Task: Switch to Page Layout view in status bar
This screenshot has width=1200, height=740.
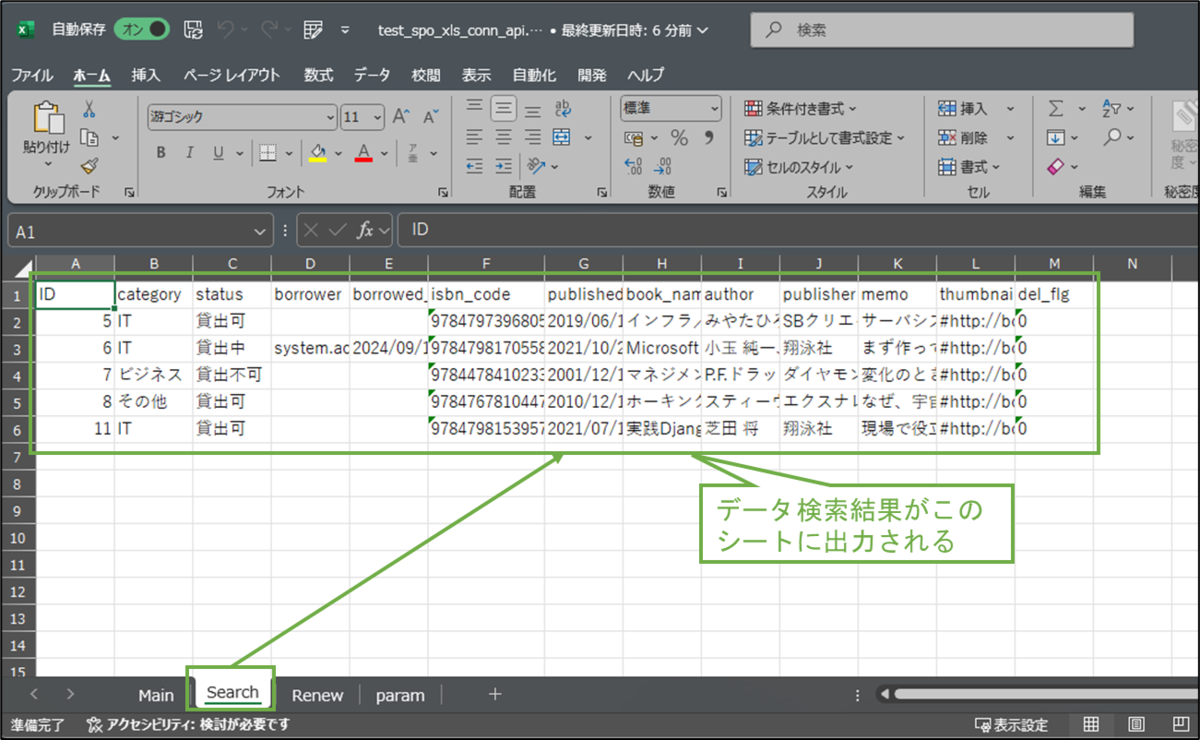Action: 1137,724
